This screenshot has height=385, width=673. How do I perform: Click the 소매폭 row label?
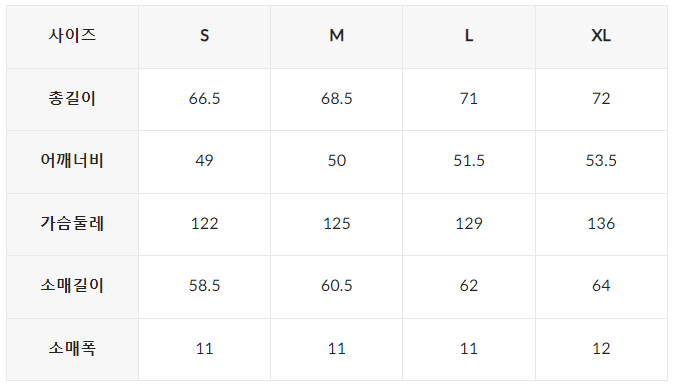click(72, 348)
